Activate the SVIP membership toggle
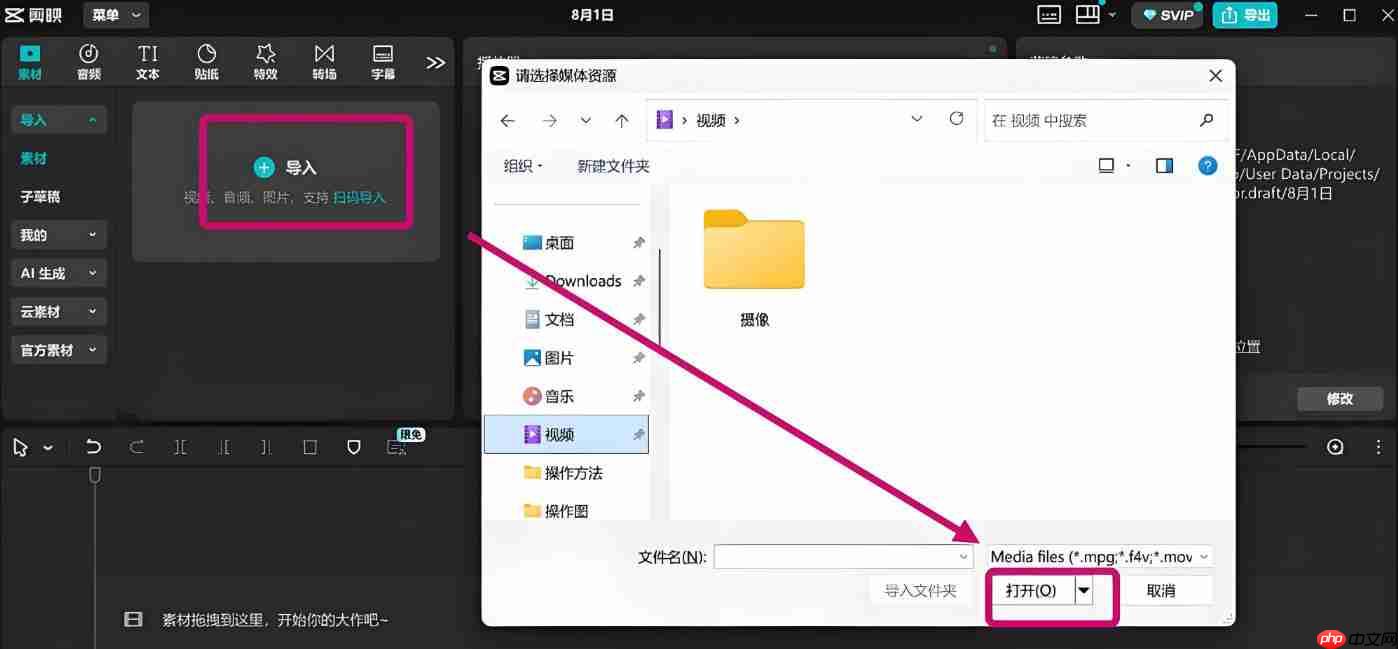The image size is (1398, 649). click(x=1166, y=16)
